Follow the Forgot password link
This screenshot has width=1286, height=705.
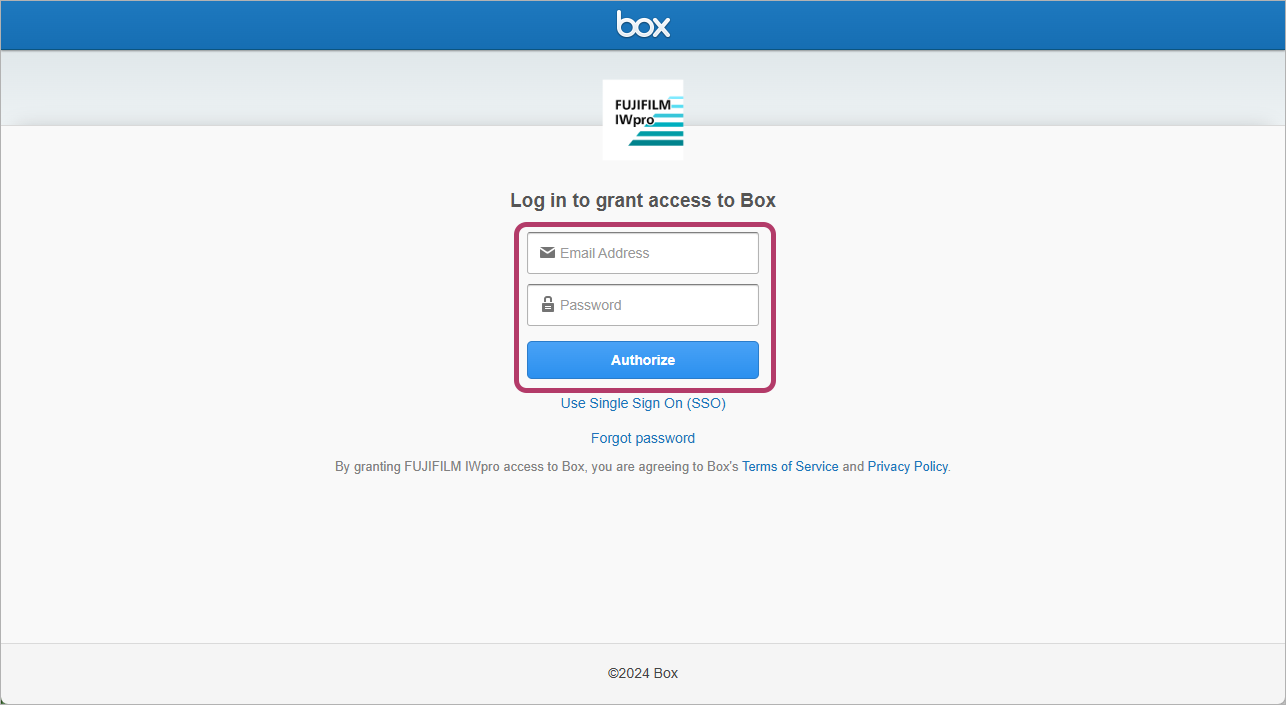tap(643, 438)
